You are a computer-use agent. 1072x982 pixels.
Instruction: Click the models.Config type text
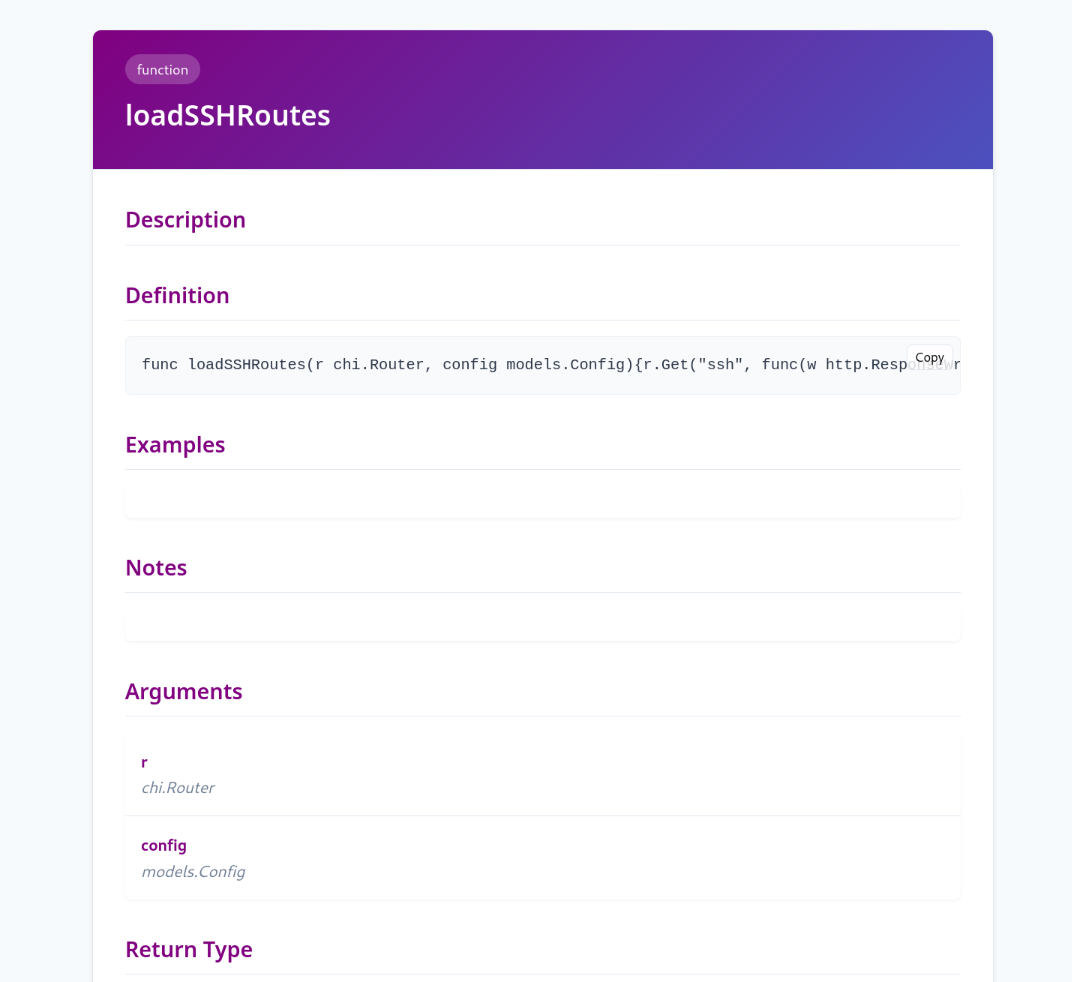[193, 872]
